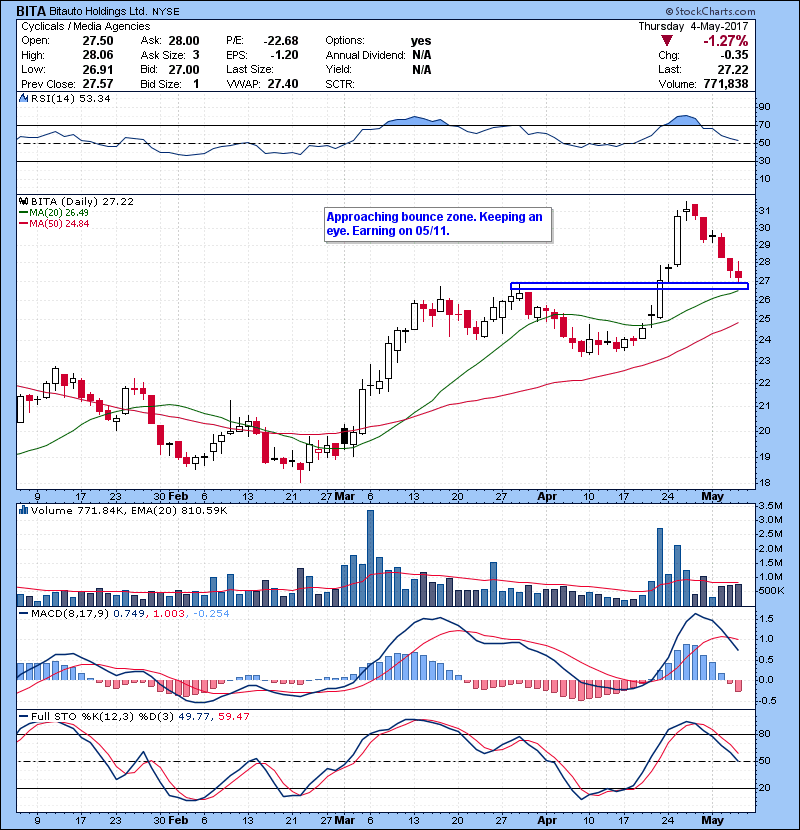
Task: Click the MA(50) 24.84 legend text
Action: coord(59,223)
